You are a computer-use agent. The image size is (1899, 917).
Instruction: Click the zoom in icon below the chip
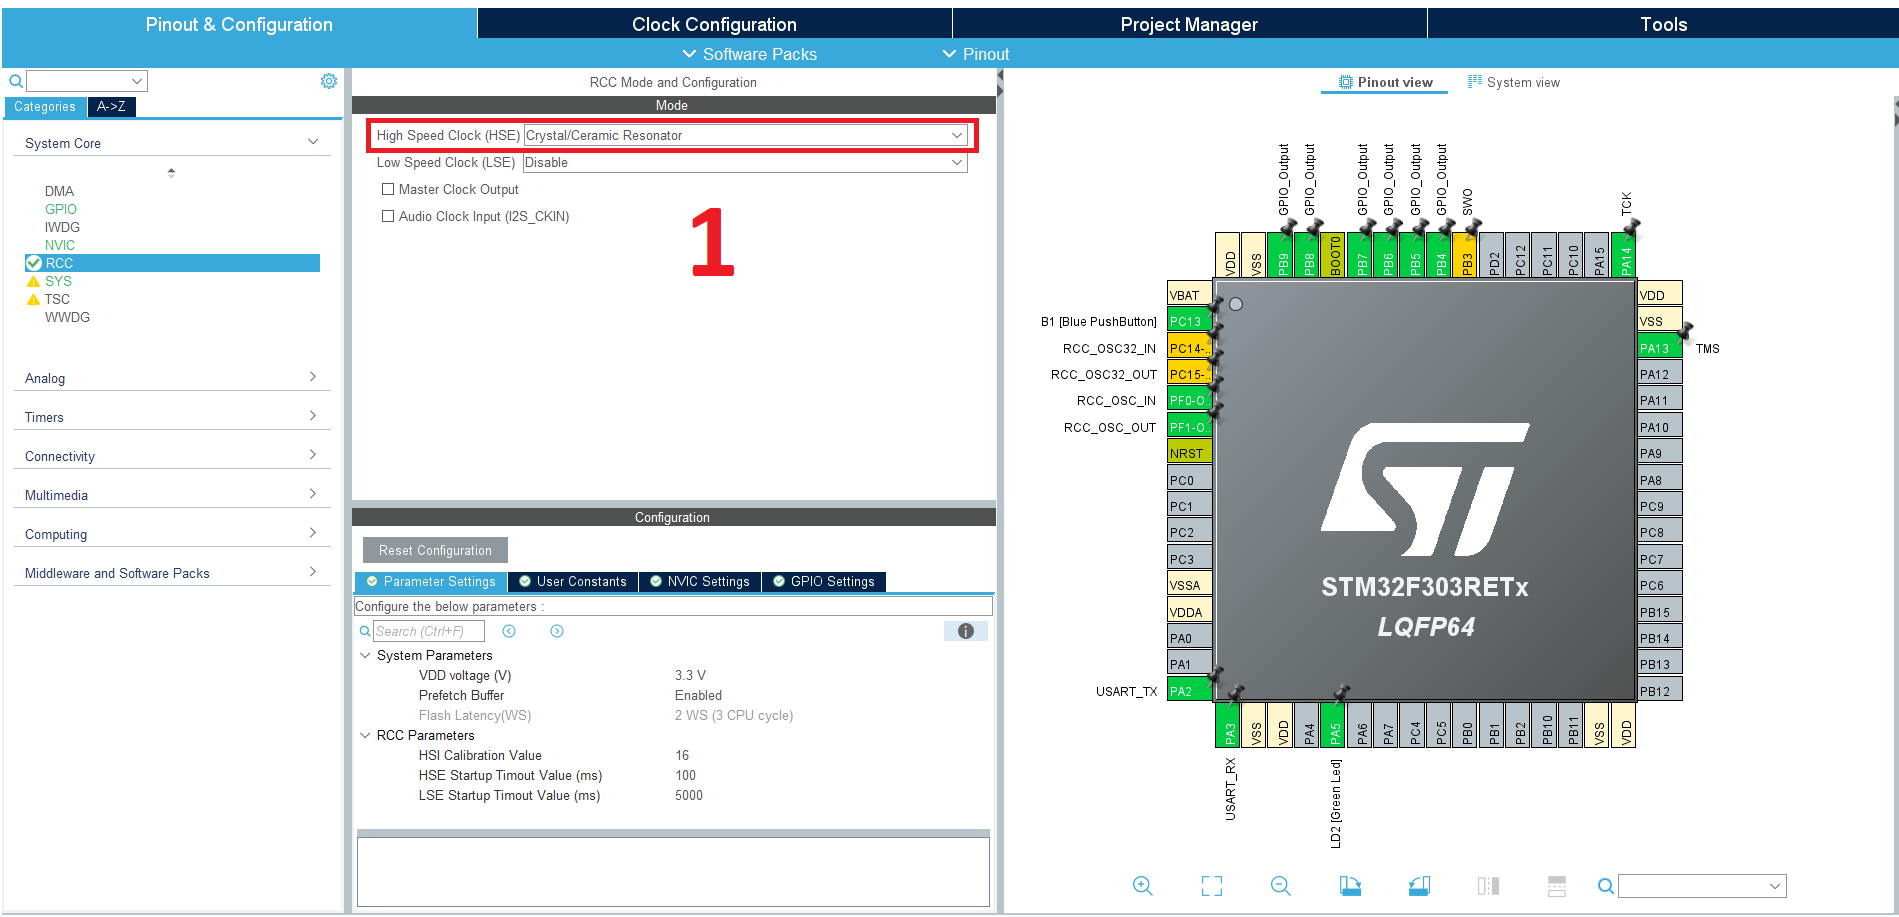point(1143,886)
